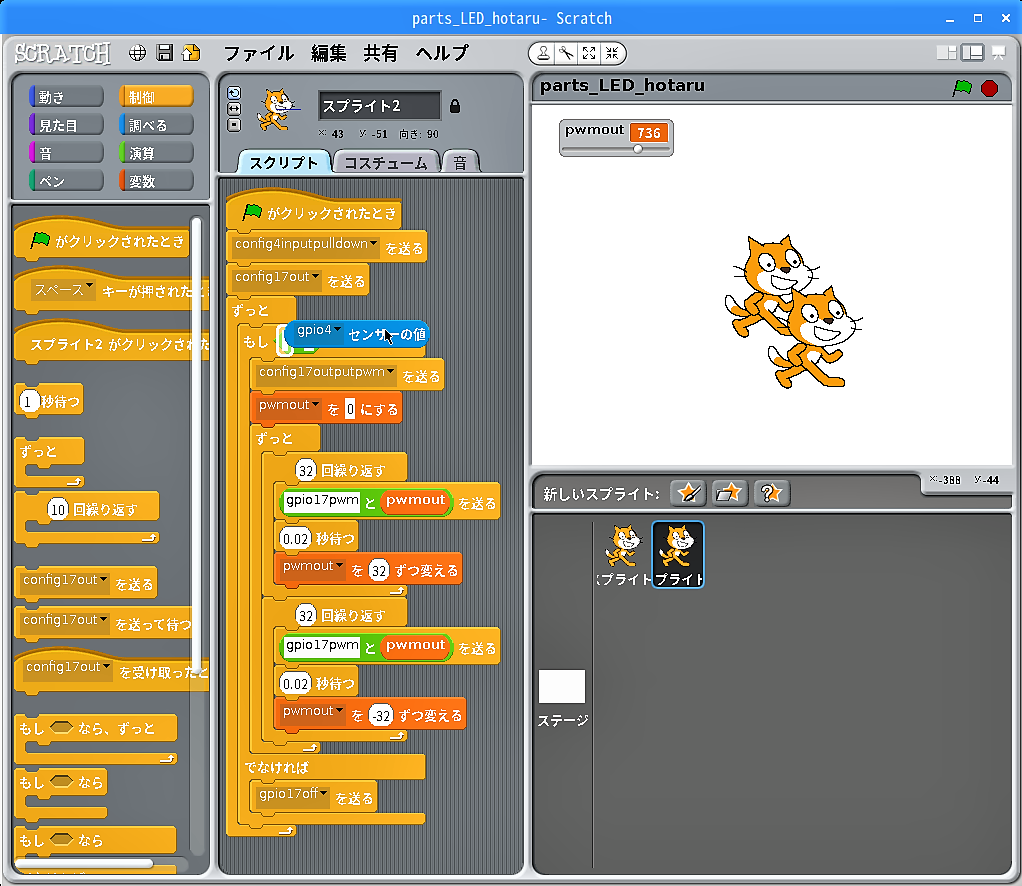Get a surprise sprite
1022x886 pixels.
(771, 493)
